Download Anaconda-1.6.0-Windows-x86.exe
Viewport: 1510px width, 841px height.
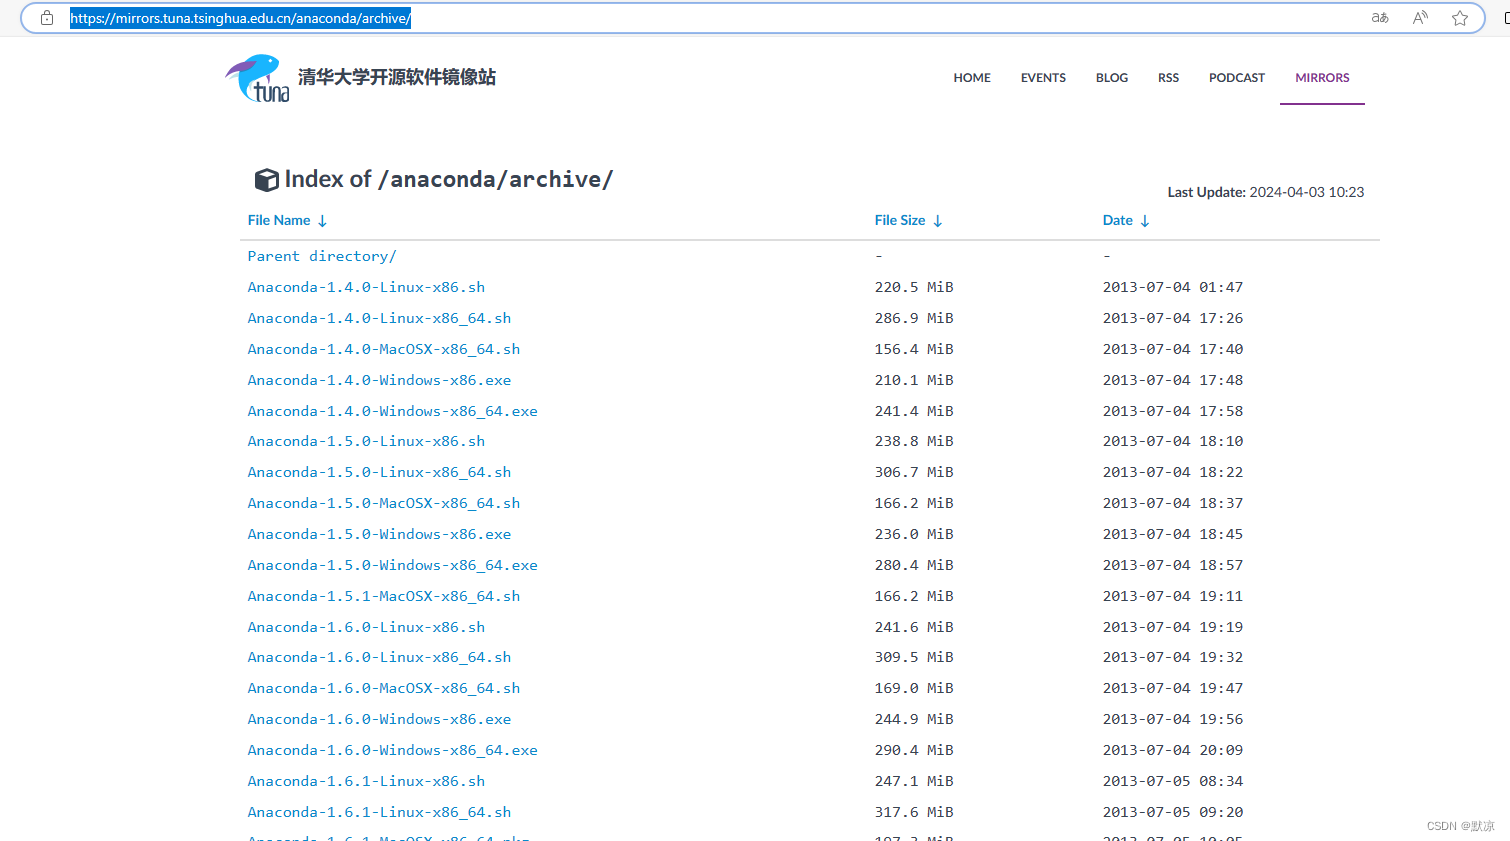point(379,720)
